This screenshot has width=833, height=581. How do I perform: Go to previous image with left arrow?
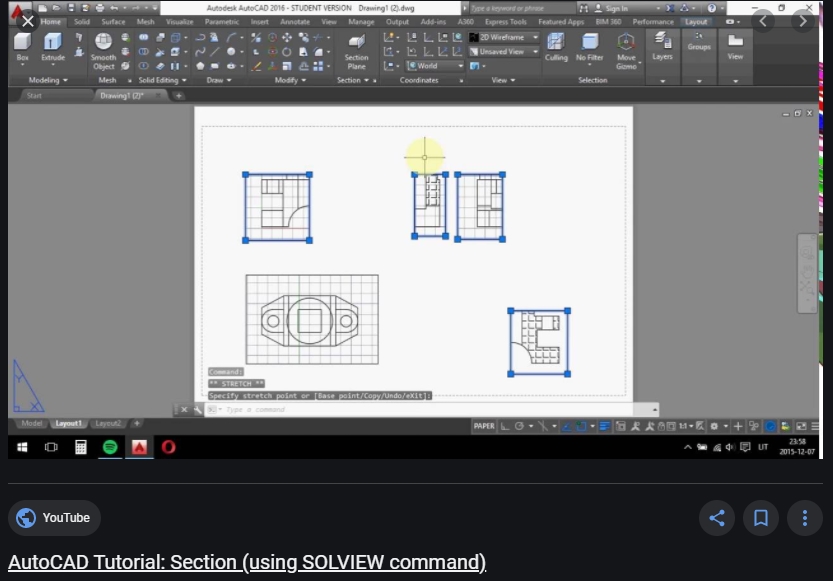point(763,21)
